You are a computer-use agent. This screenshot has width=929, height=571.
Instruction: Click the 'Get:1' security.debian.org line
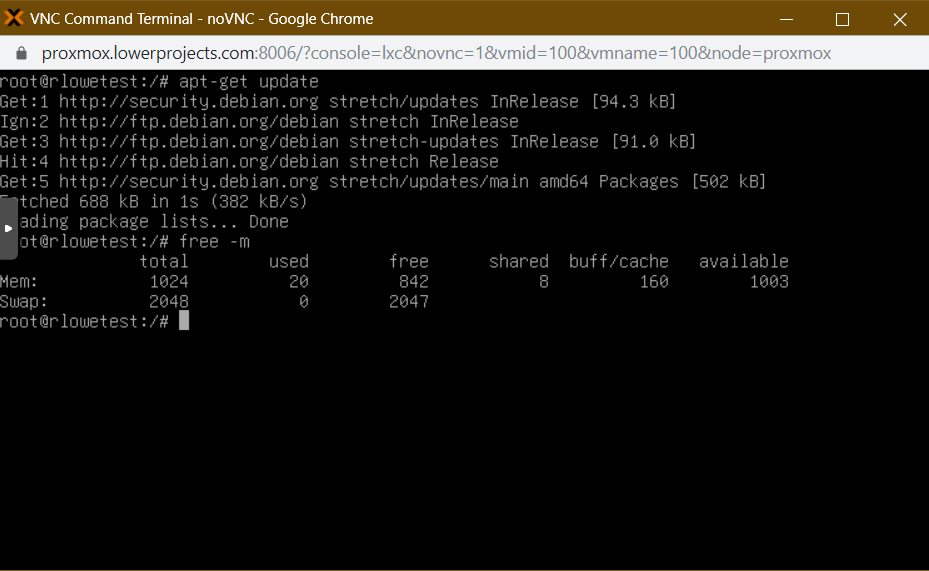[338, 101]
